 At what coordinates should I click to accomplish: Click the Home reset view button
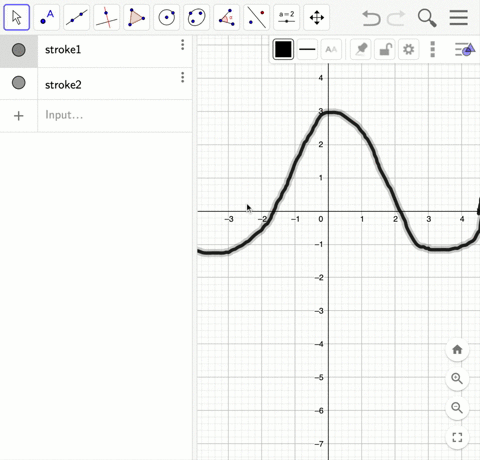pos(457,349)
